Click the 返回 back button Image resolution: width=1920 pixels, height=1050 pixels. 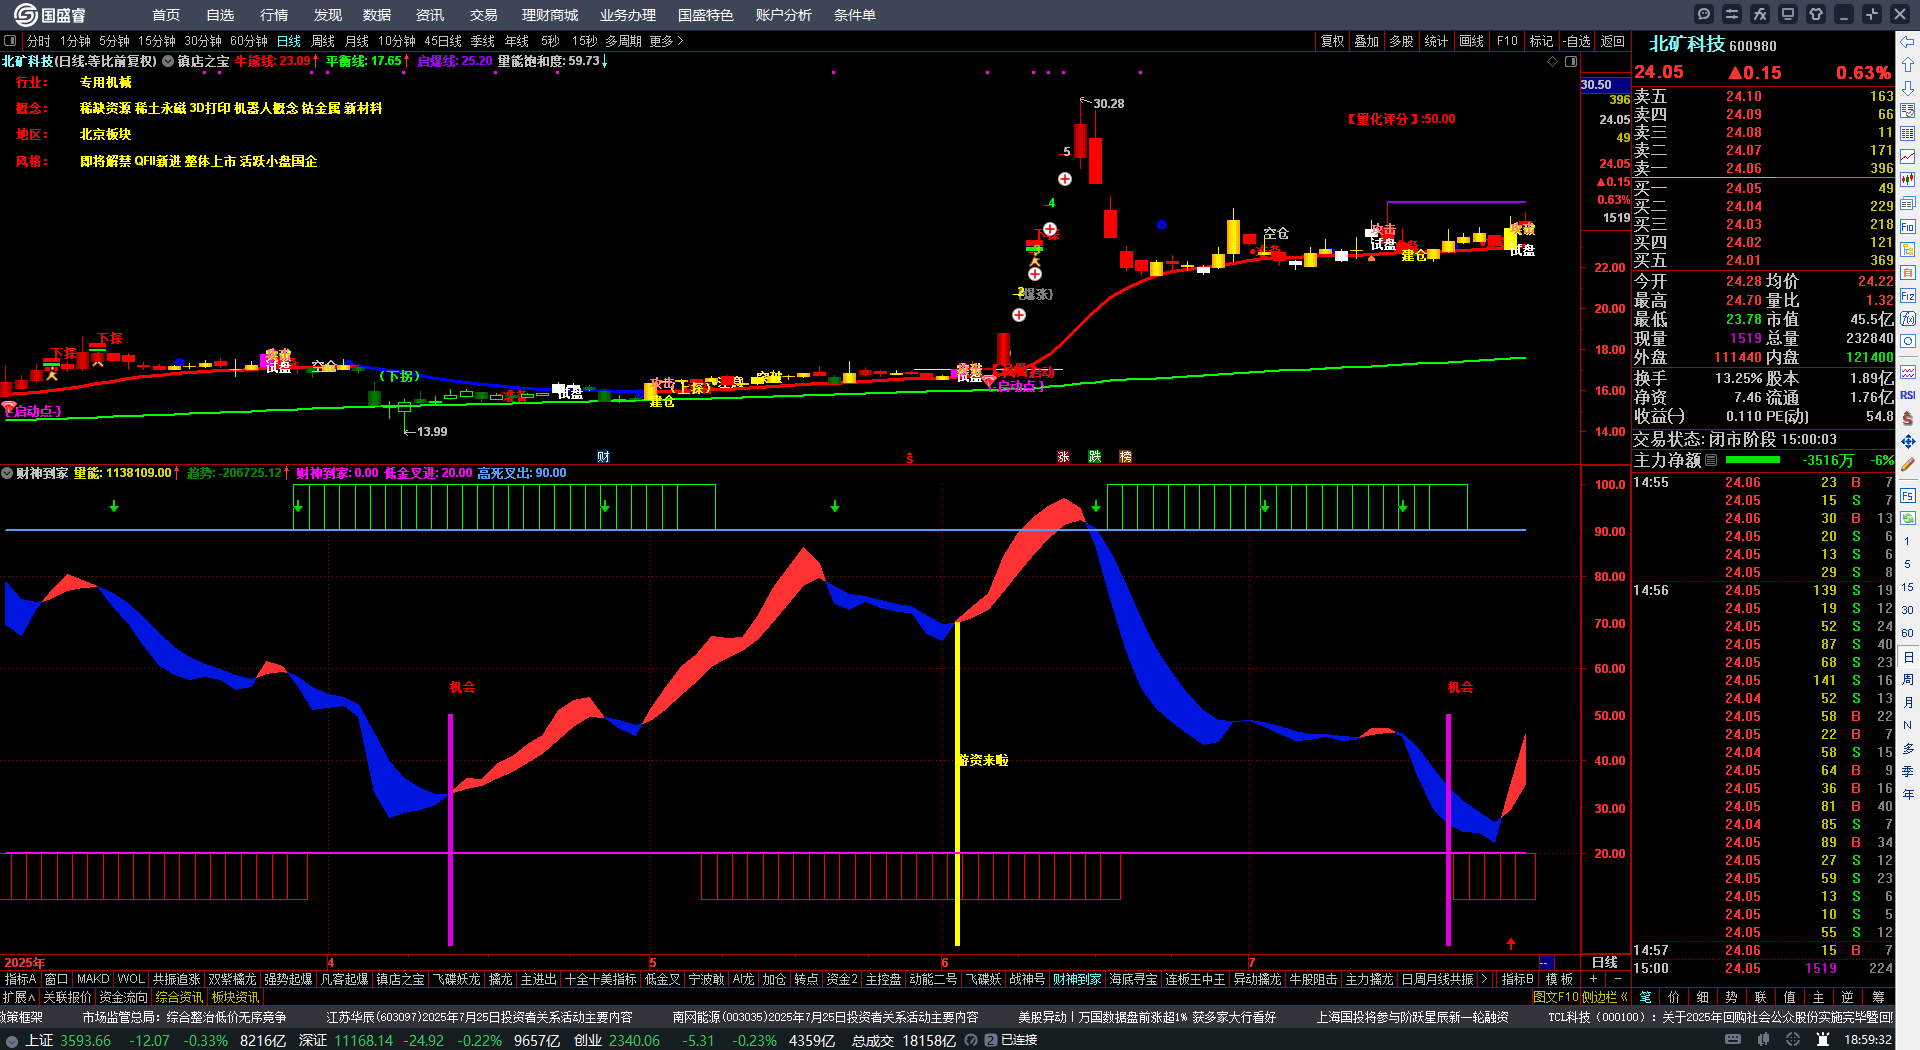[1613, 41]
